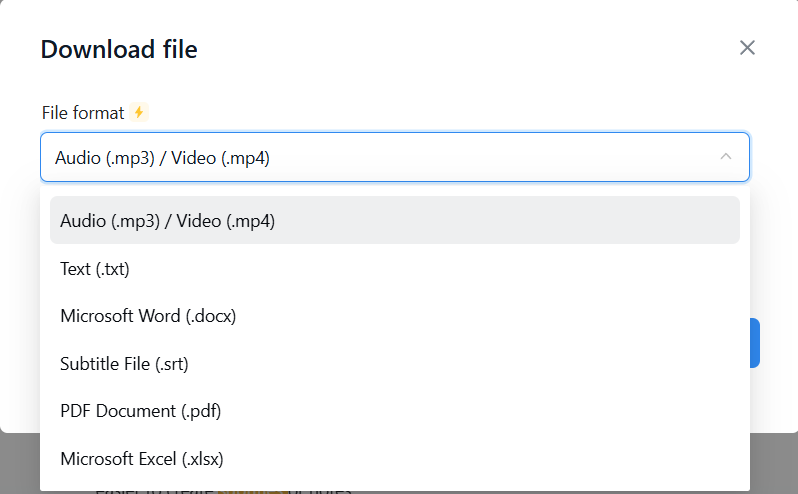Click the dialog's white margin left of Subtitle File
The width and height of the screenshot is (798, 494).
20,364
